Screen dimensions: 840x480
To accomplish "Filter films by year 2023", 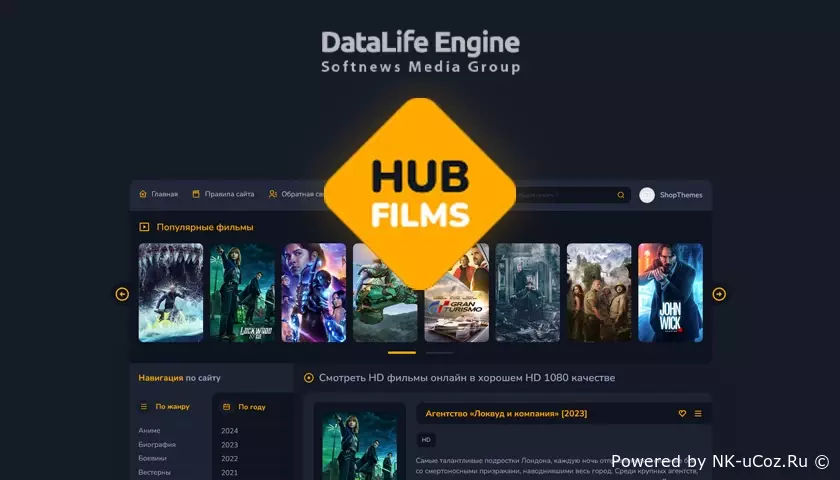I will [229, 445].
